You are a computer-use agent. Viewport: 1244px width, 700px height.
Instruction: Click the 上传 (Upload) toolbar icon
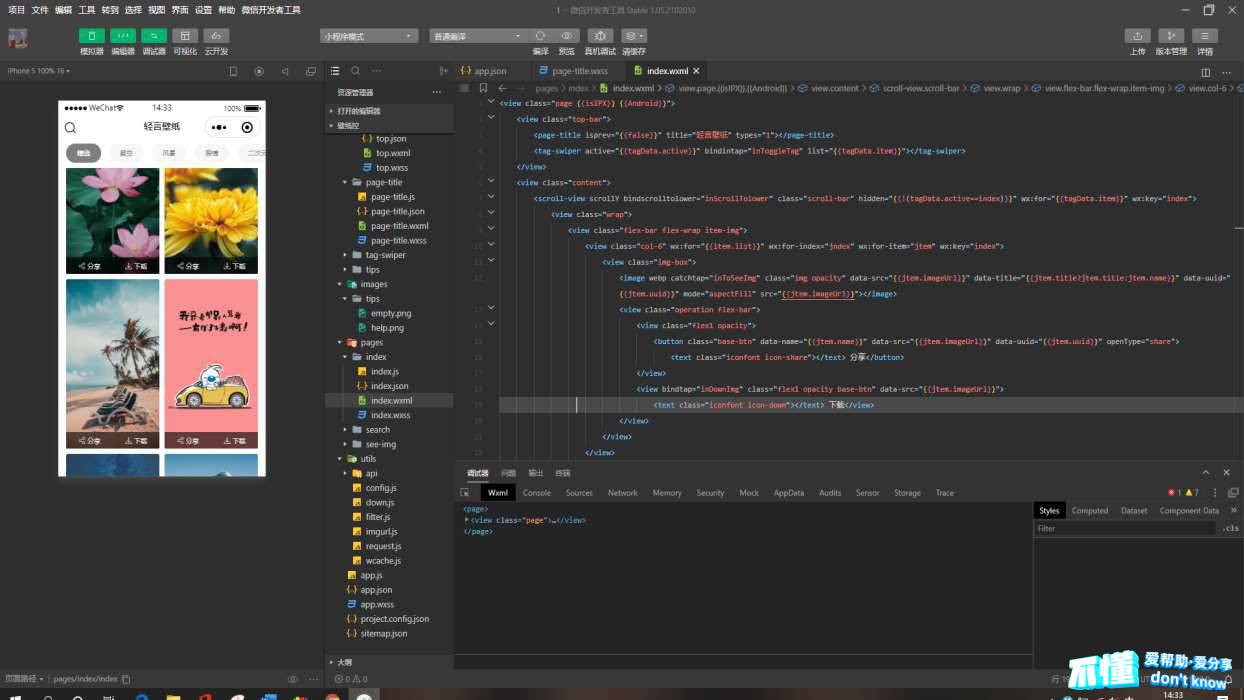pyautogui.click(x=1137, y=36)
